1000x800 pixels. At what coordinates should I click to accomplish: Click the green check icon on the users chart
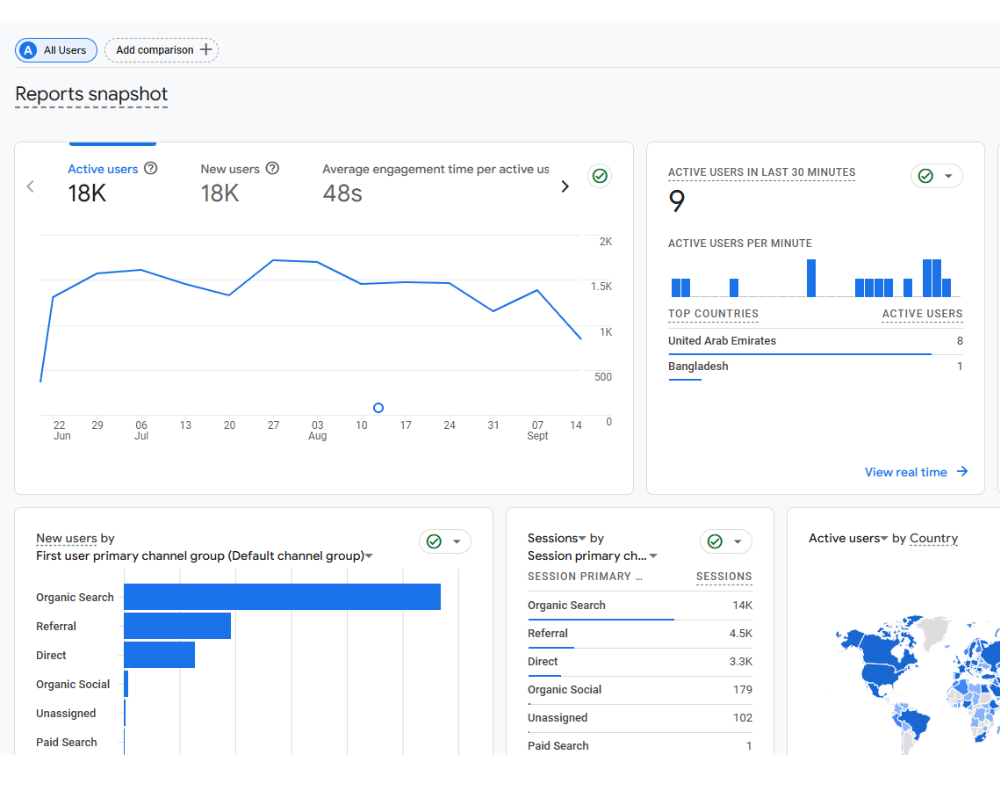(x=600, y=176)
